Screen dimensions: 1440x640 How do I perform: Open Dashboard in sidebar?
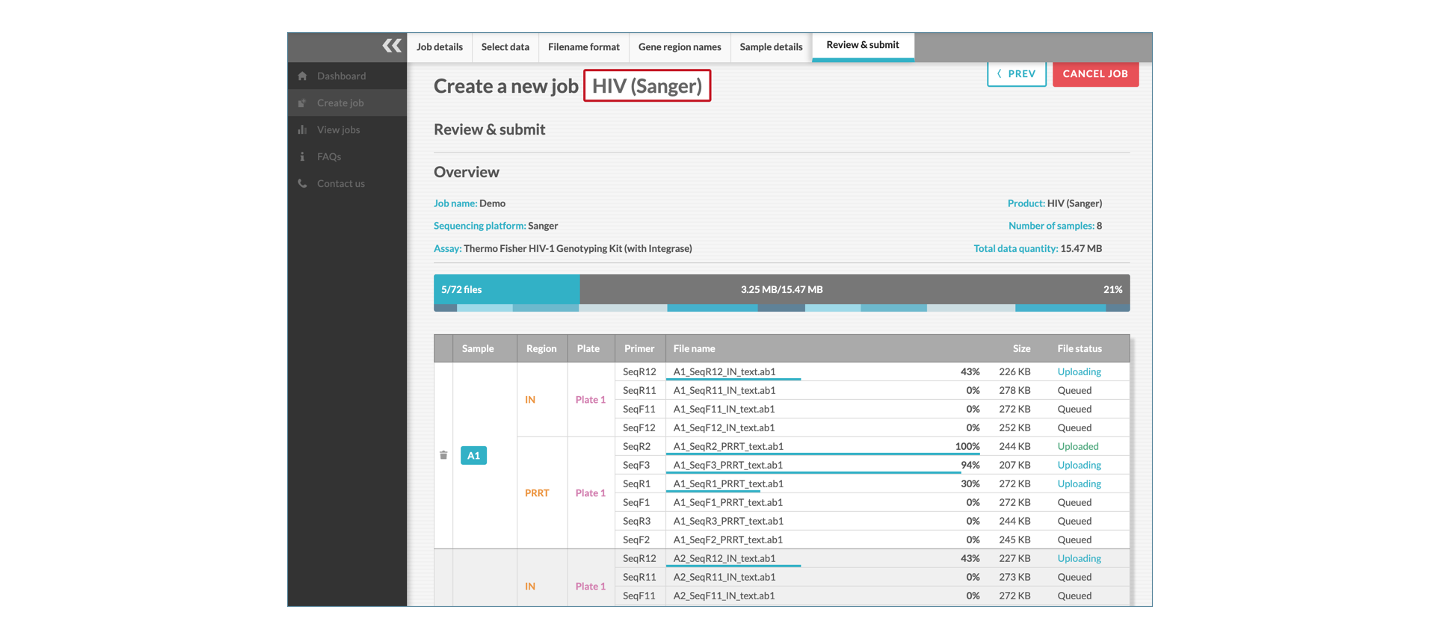click(347, 76)
